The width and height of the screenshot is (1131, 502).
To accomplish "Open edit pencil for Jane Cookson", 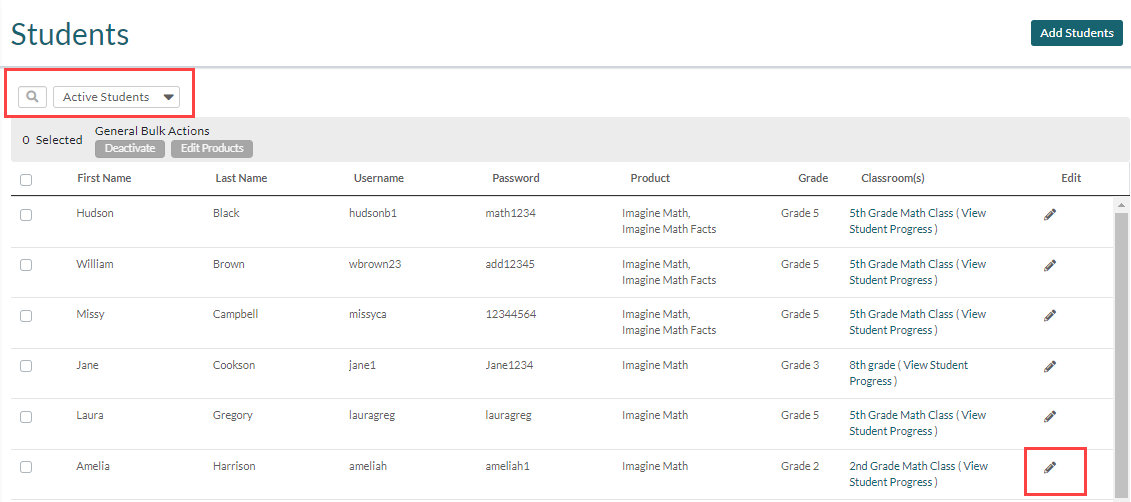I will (x=1050, y=366).
